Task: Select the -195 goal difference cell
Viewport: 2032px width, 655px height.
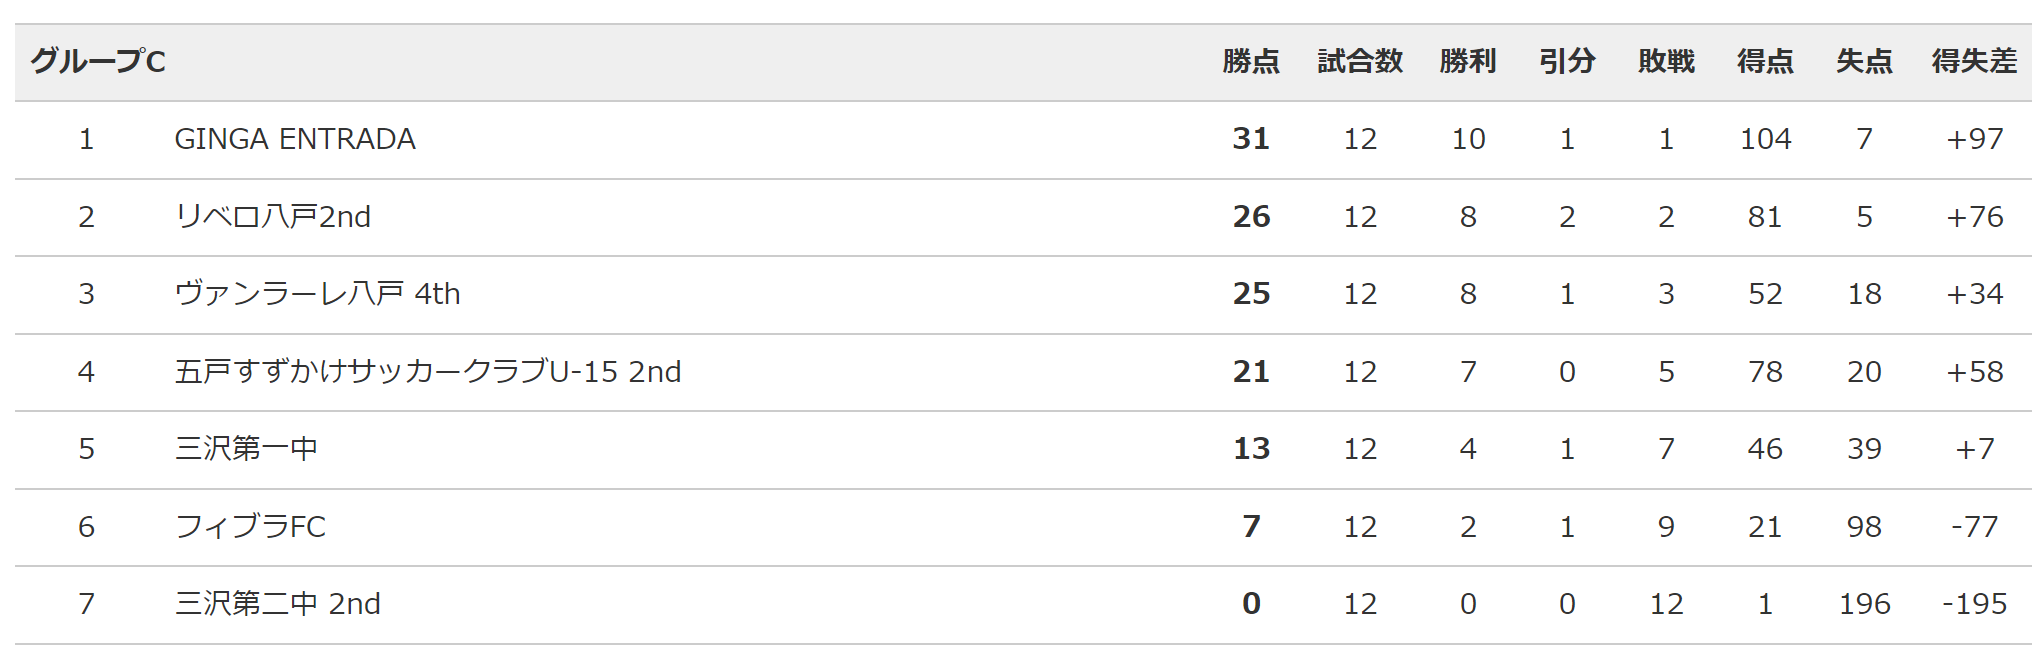Action: [1975, 604]
